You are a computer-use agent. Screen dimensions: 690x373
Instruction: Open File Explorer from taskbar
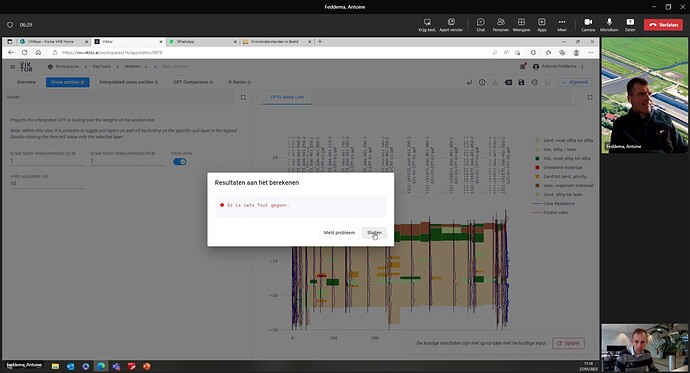(x=55, y=366)
